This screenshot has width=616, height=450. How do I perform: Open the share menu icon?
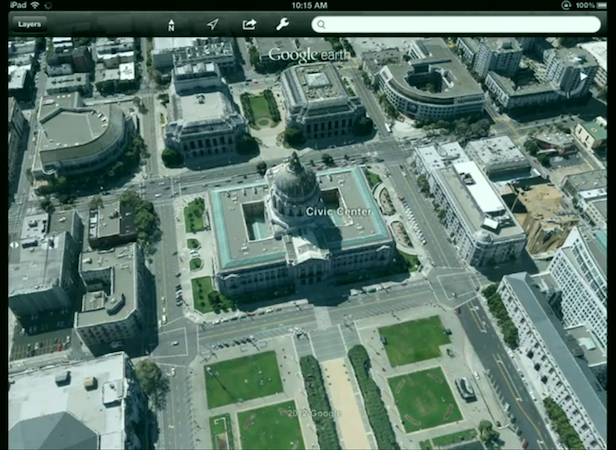click(x=249, y=24)
